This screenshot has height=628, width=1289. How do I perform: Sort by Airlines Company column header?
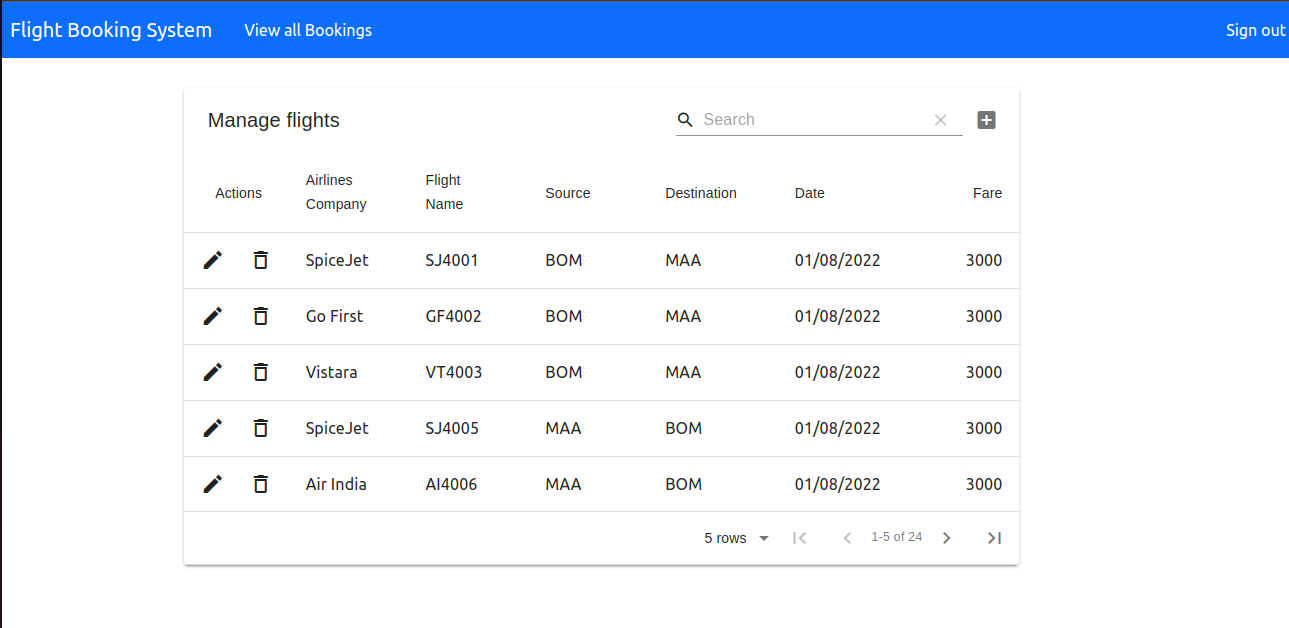click(336, 192)
